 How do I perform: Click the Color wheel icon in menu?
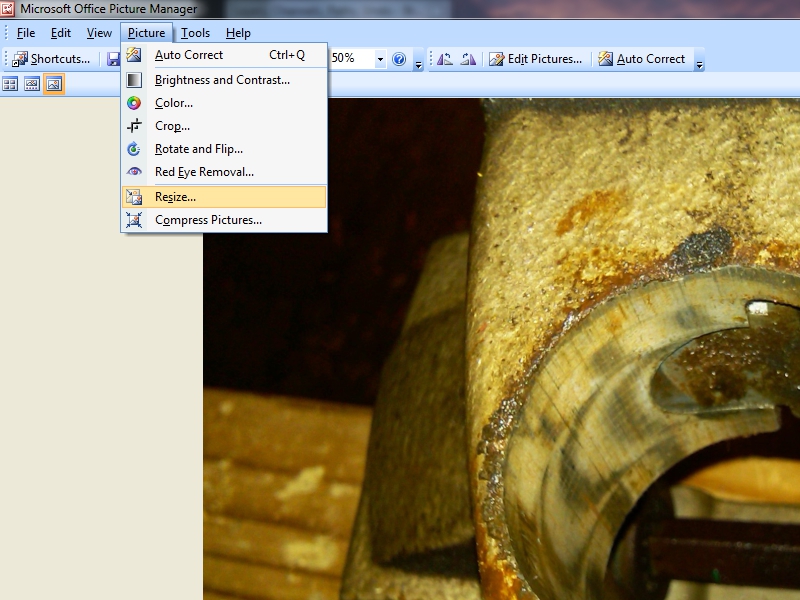point(134,103)
